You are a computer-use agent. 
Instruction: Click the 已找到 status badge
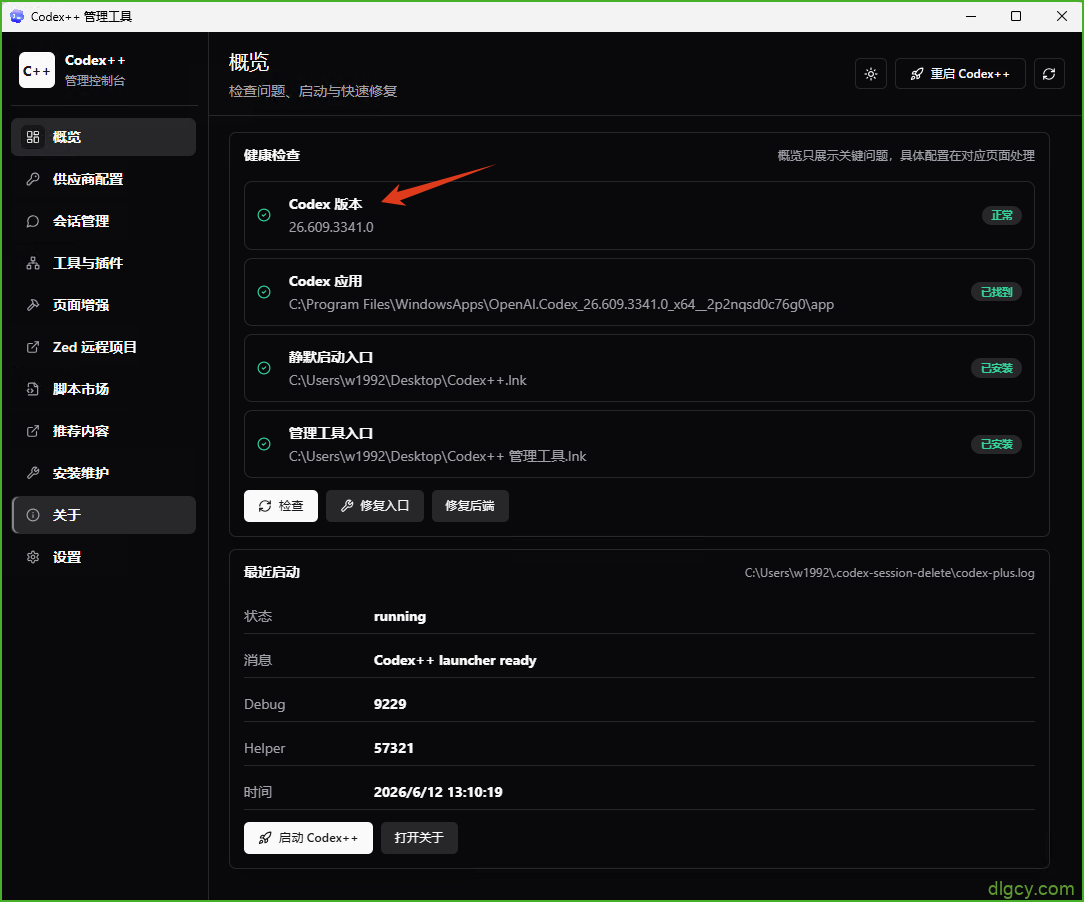click(x=996, y=292)
